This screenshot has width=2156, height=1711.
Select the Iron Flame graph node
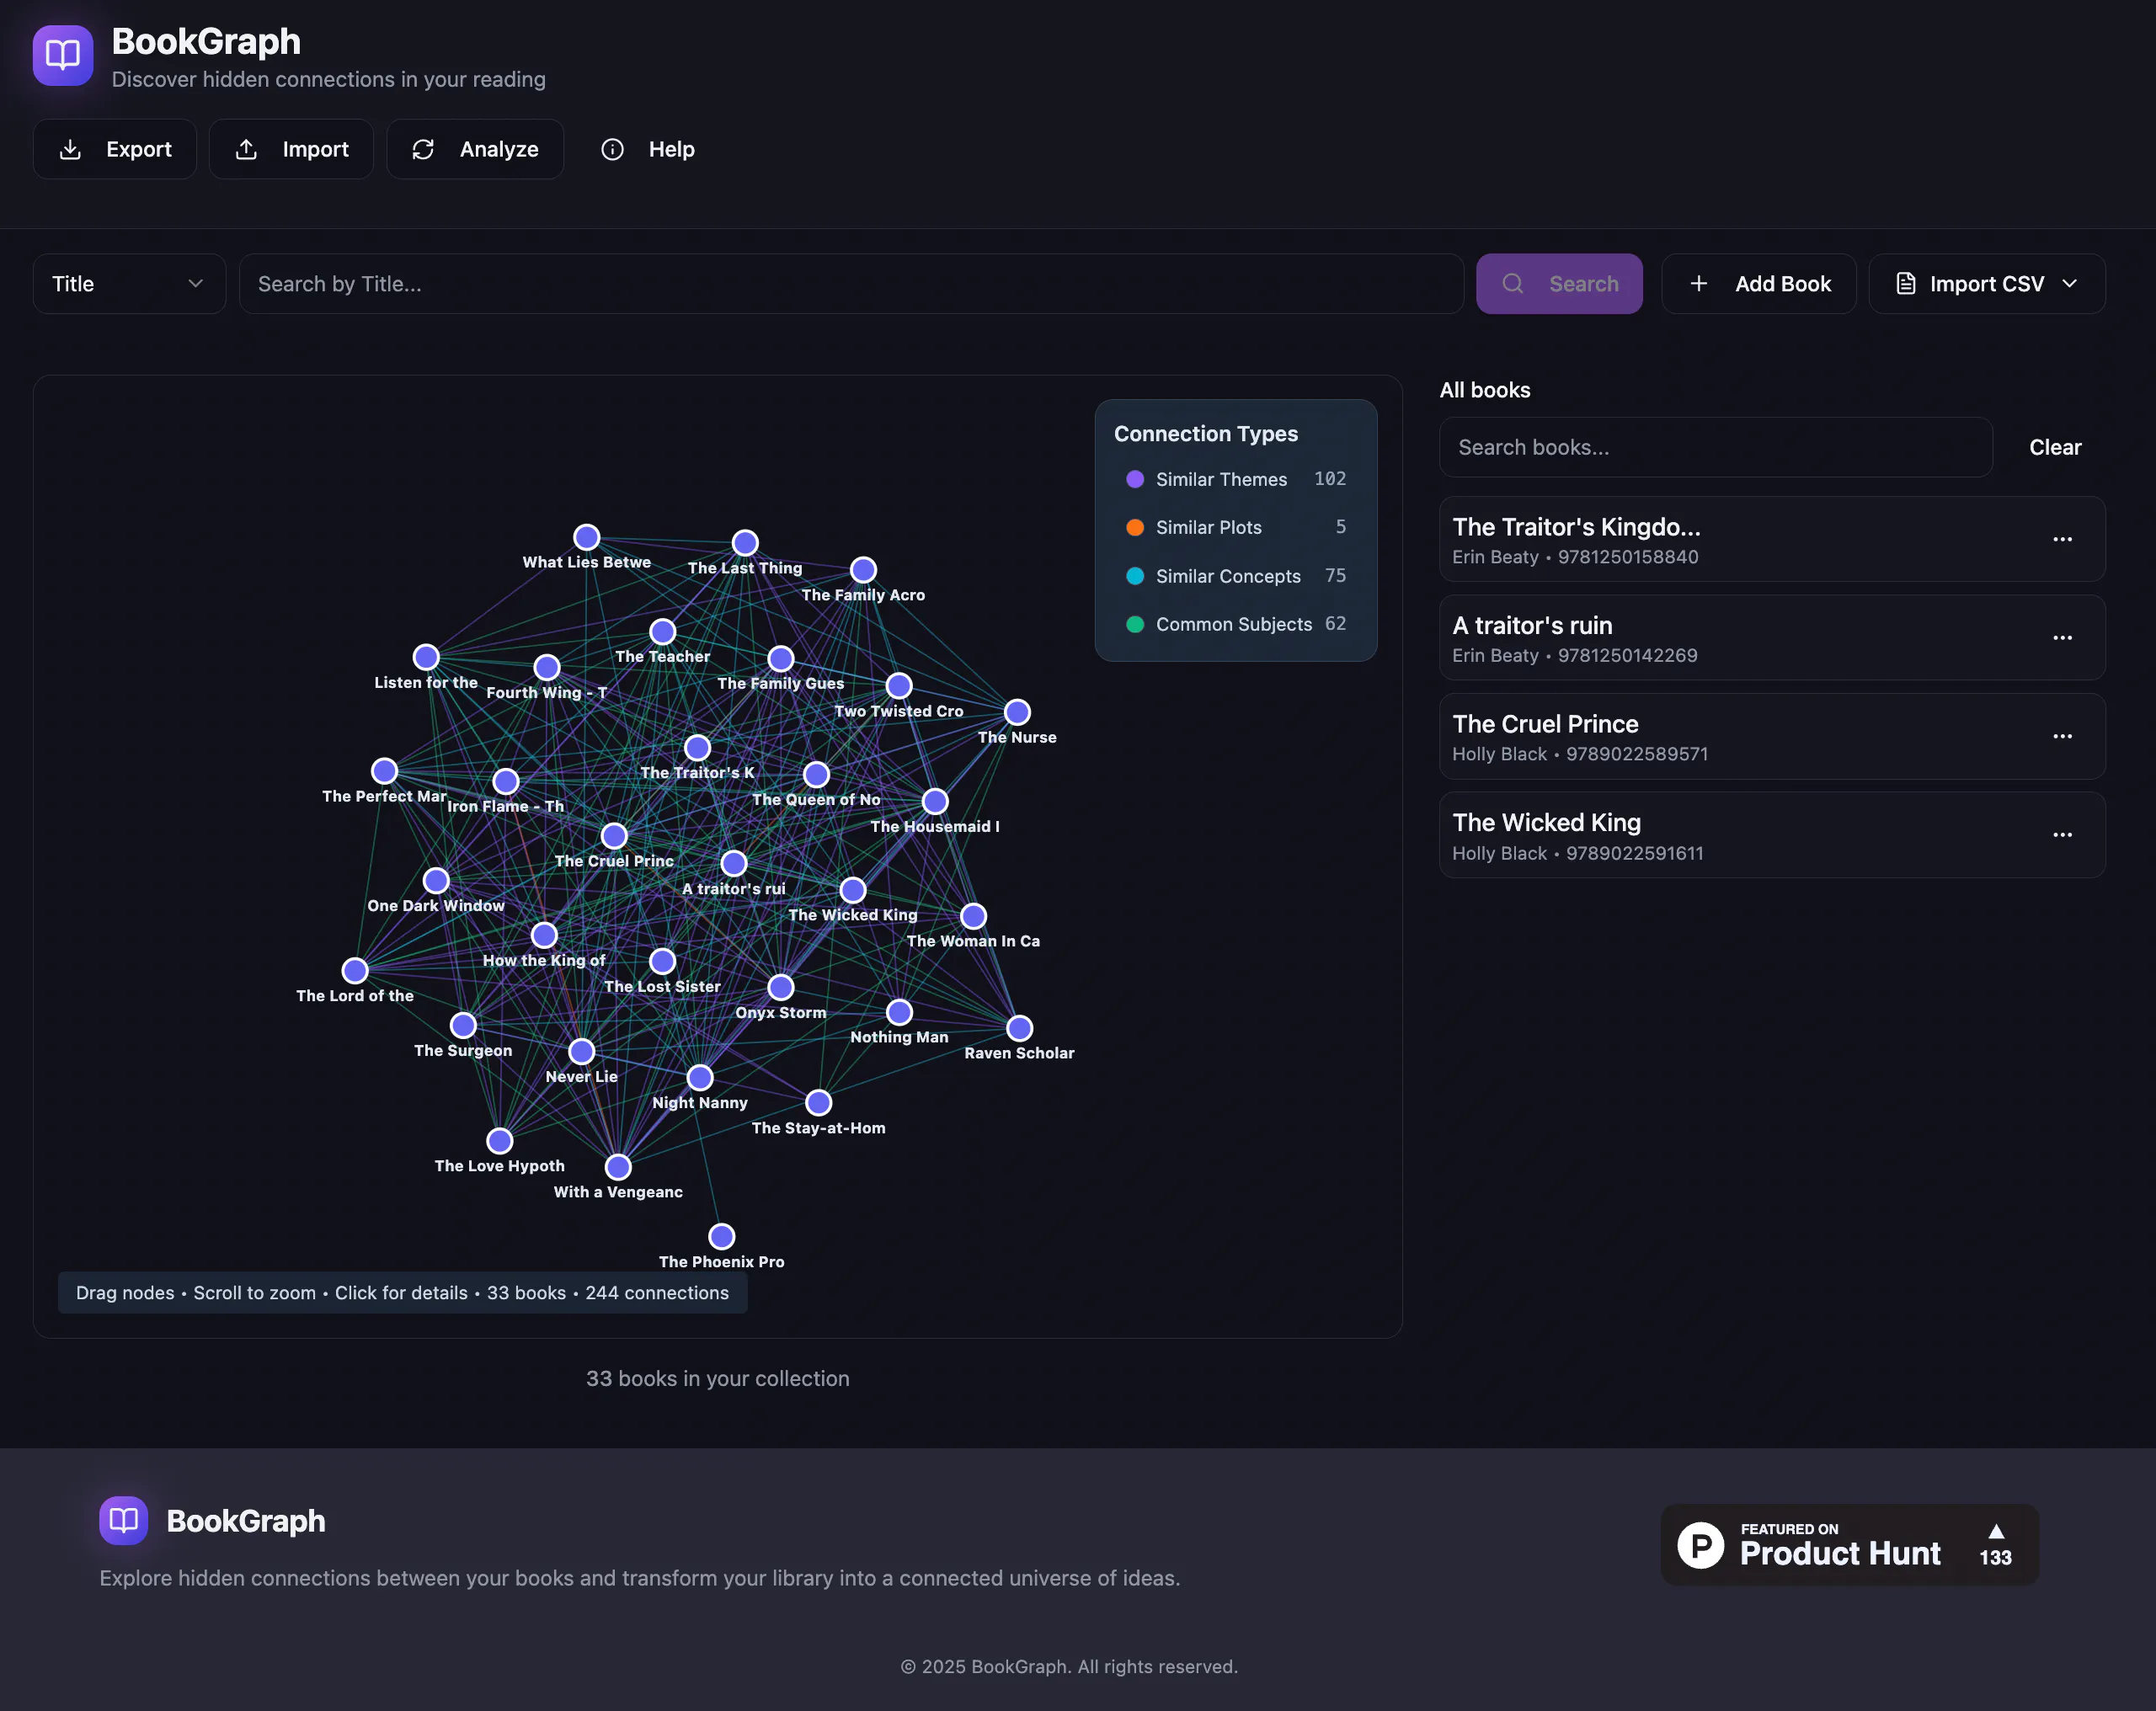506,781
